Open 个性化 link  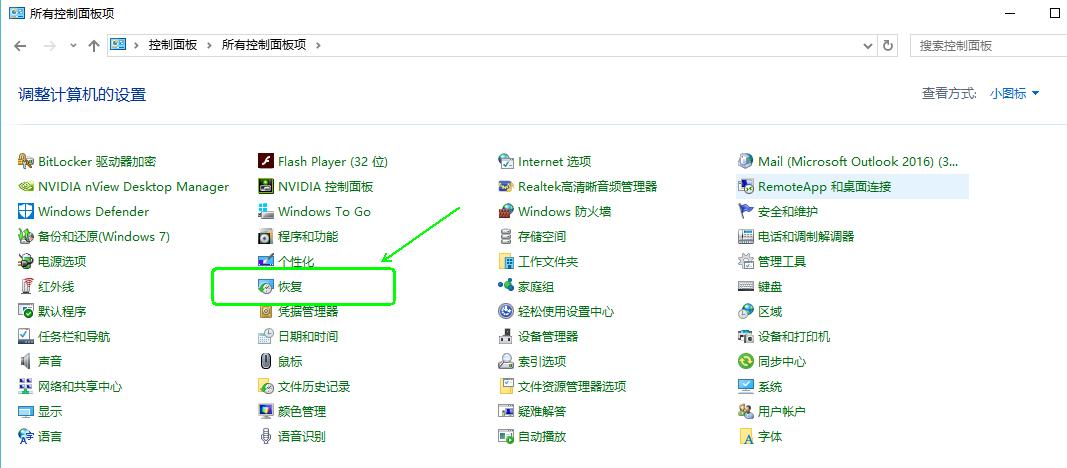(x=296, y=261)
